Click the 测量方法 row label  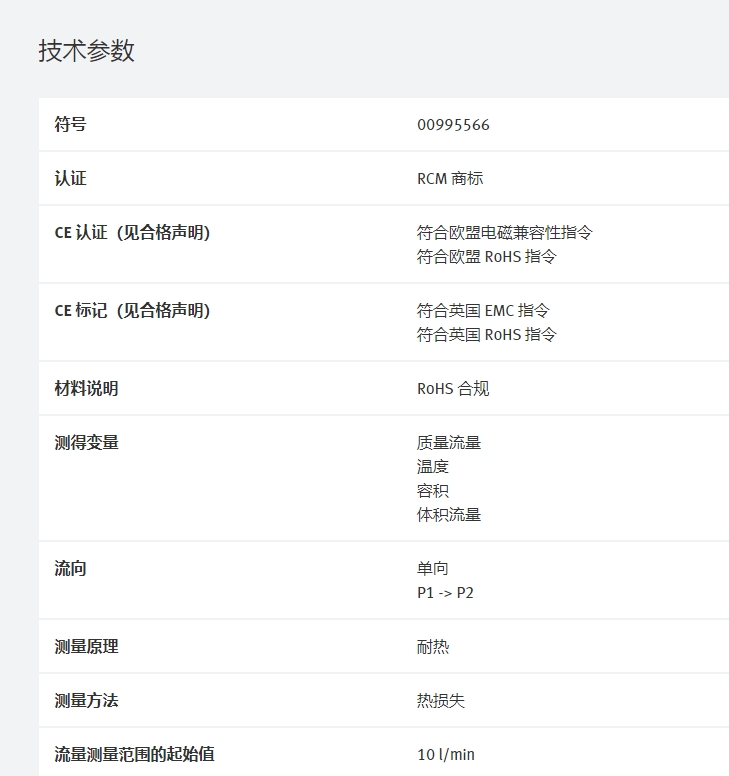click(86, 700)
